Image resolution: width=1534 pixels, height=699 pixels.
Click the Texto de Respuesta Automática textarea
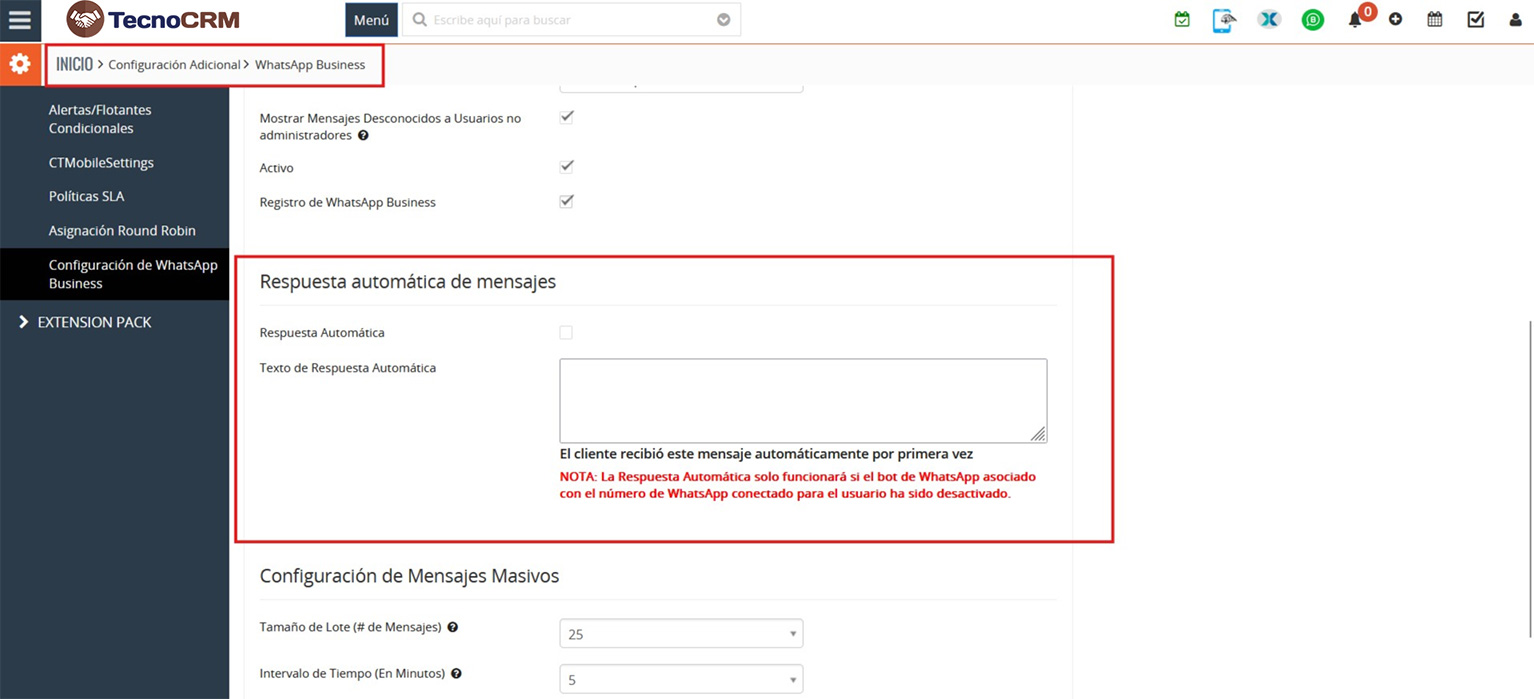pos(802,400)
